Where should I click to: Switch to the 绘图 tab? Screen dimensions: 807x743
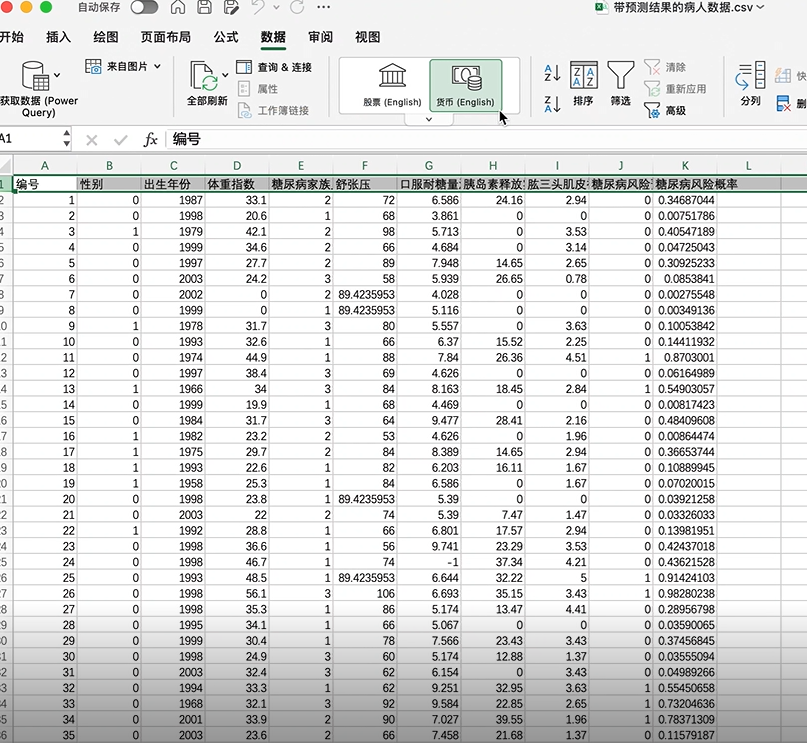(106, 37)
